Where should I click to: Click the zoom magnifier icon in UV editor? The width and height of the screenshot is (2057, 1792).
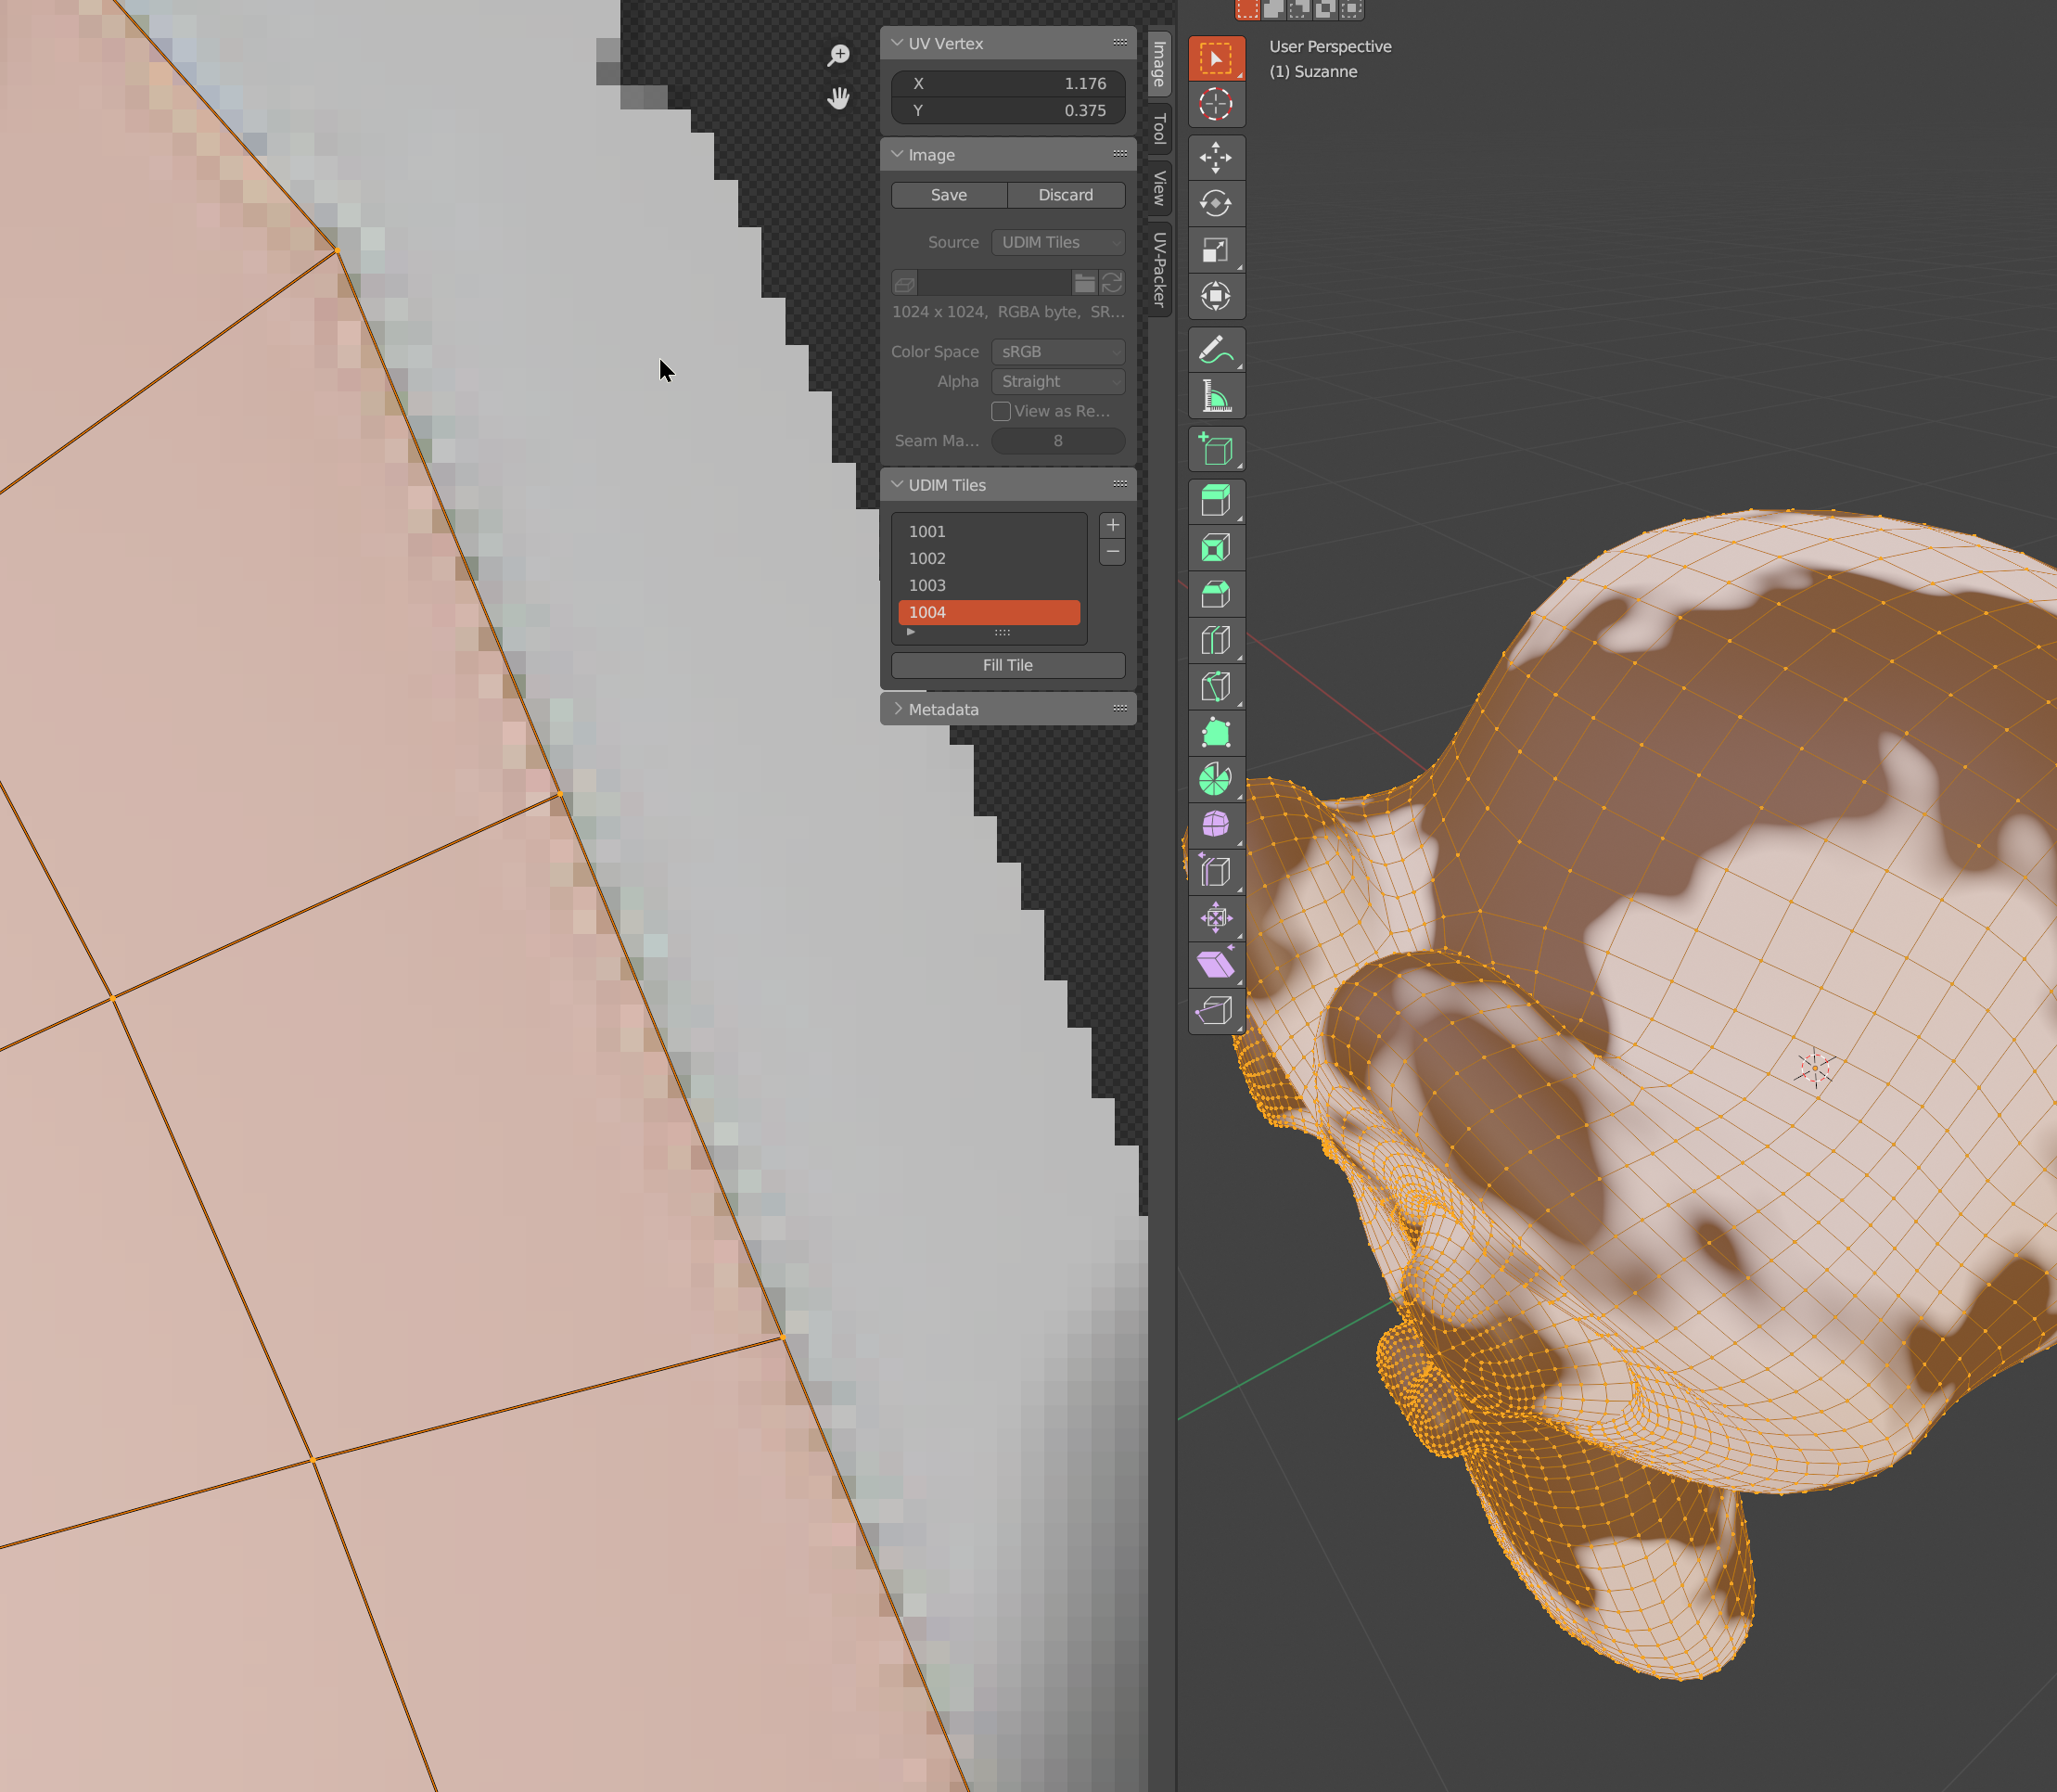tap(838, 56)
